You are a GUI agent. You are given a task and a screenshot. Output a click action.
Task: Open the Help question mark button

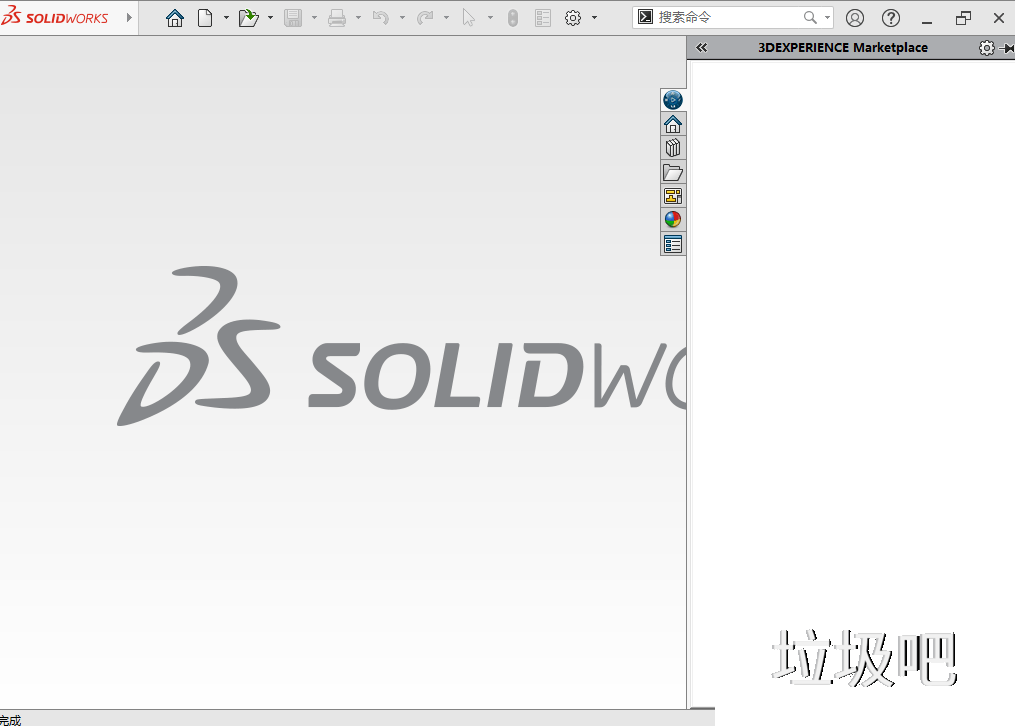tap(891, 18)
